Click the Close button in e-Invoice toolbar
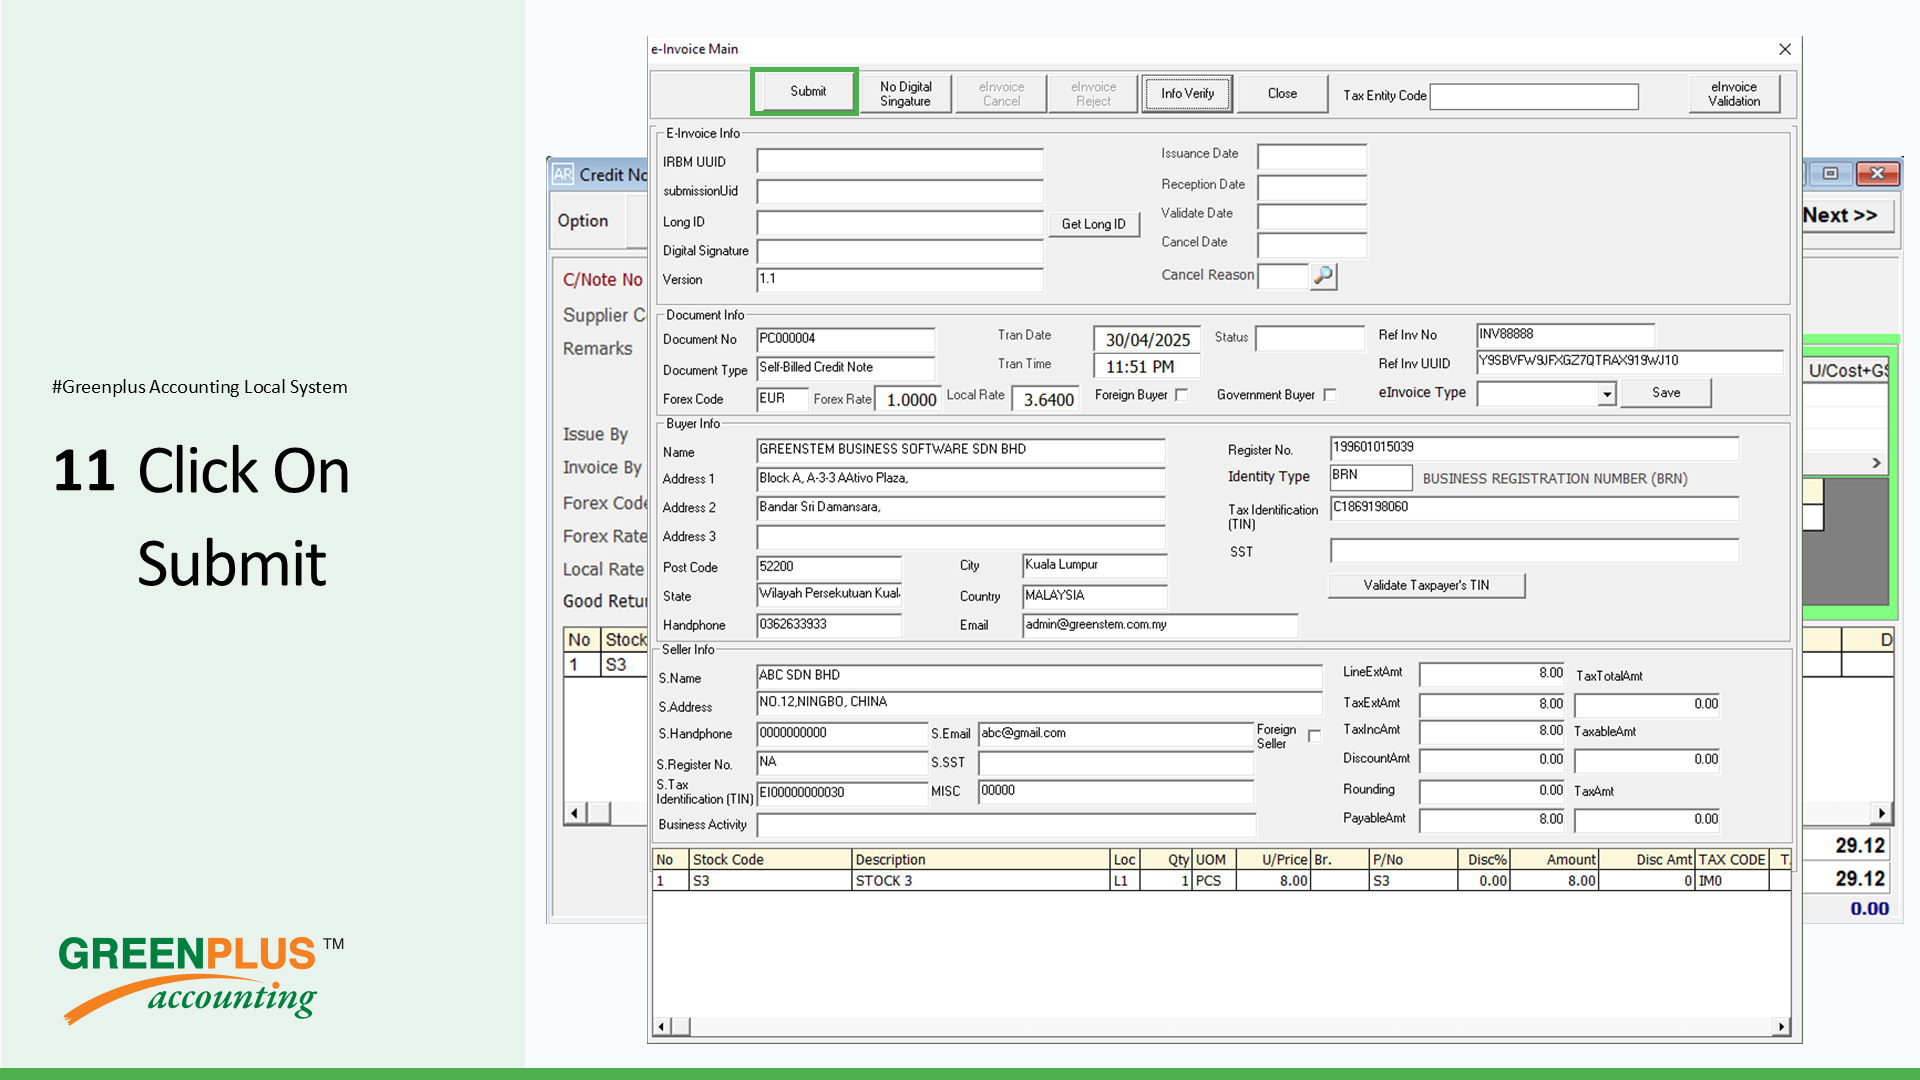This screenshot has width=1920, height=1080. [x=1282, y=94]
